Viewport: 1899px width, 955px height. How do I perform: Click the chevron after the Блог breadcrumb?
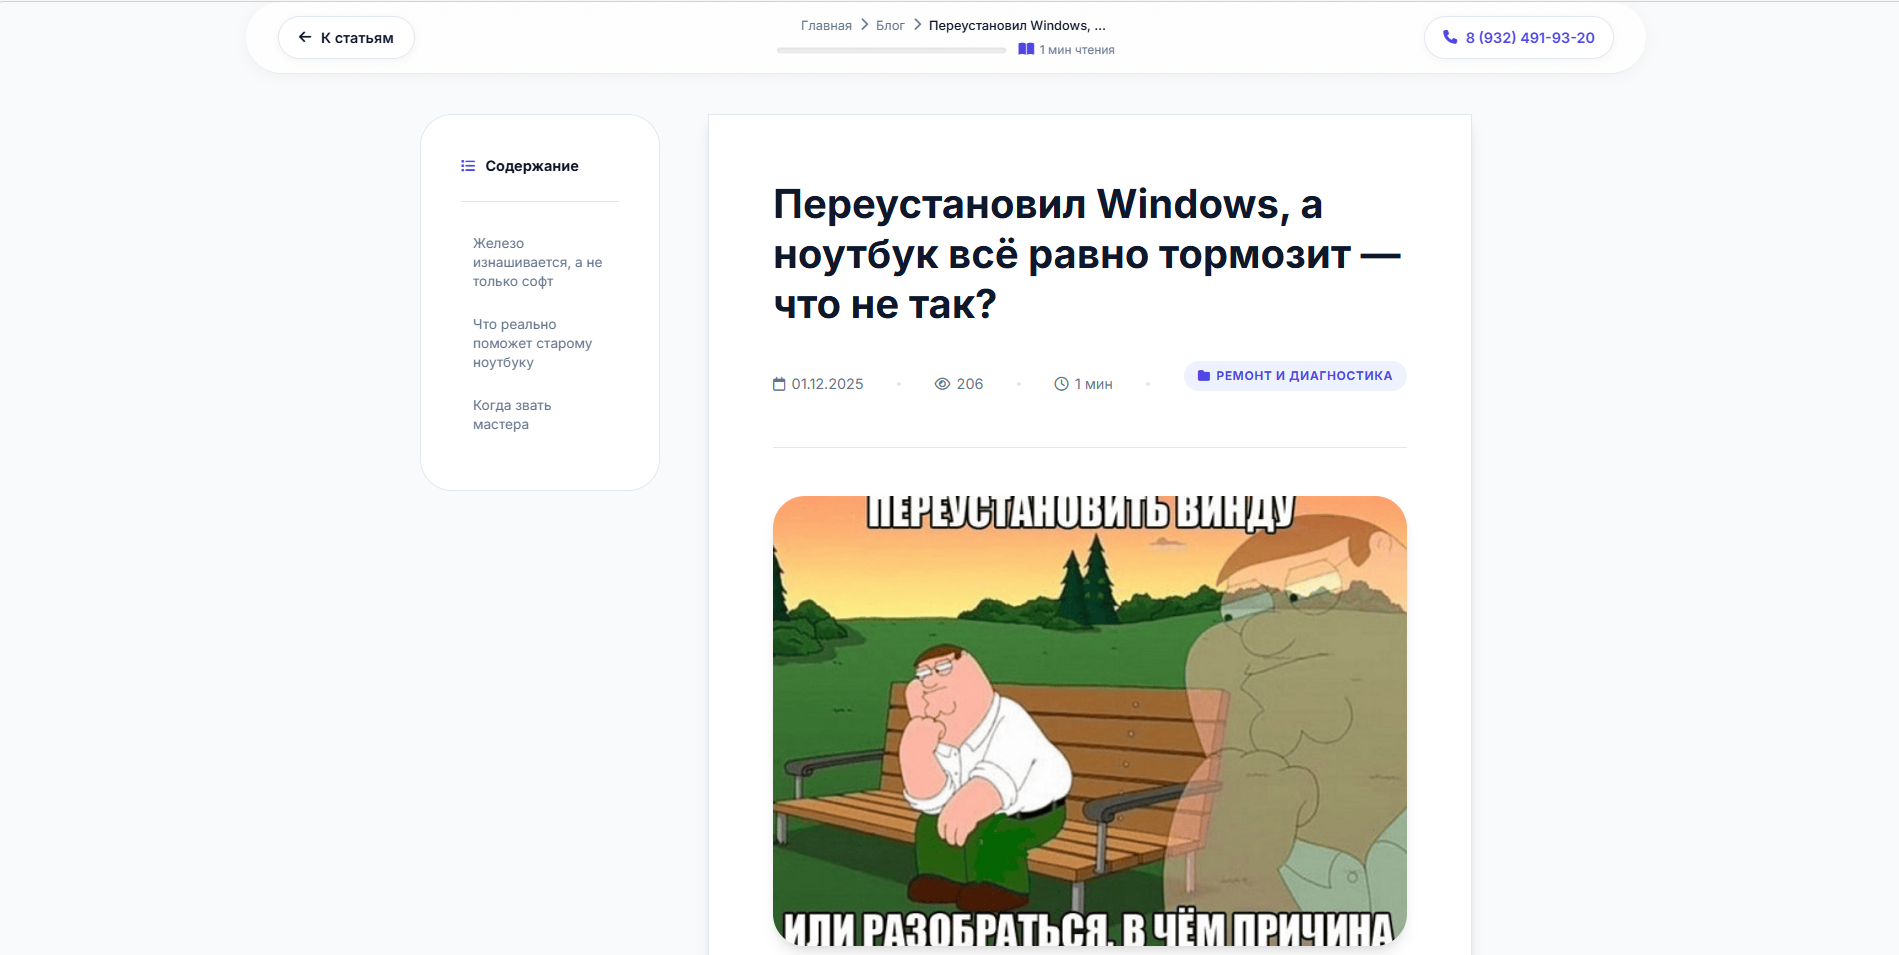tap(917, 25)
